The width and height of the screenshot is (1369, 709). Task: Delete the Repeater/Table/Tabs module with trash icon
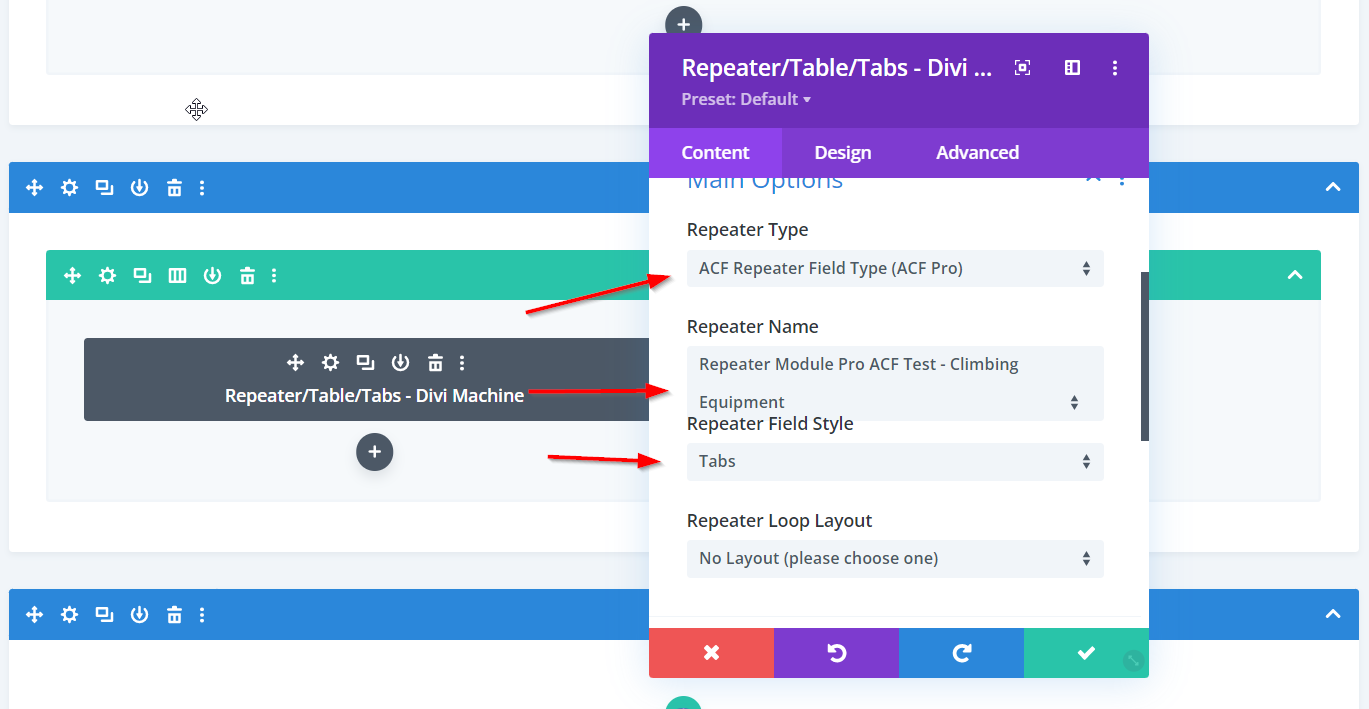point(435,363)
